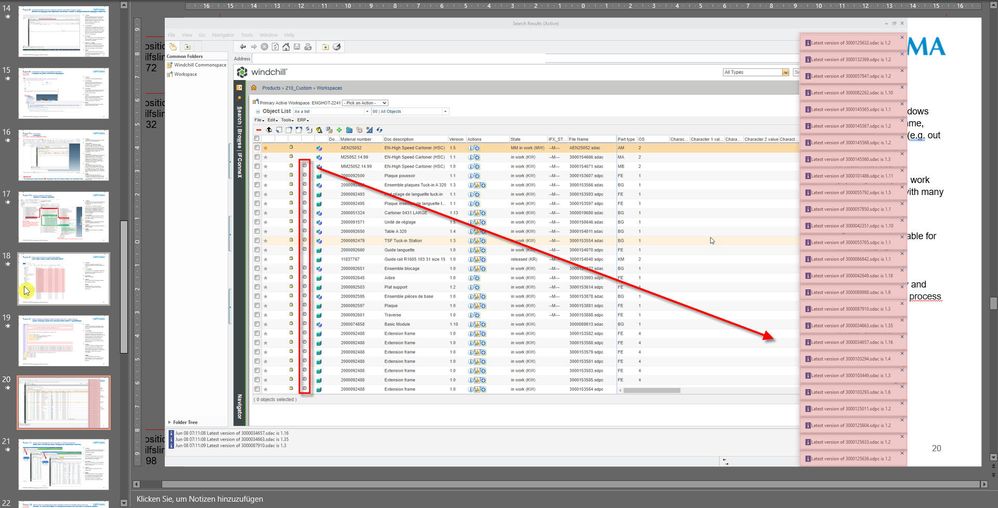This screenshot has width=998, height=508.
Task: Close the topmost pink notification popup
Action: (x=902, y=38)
